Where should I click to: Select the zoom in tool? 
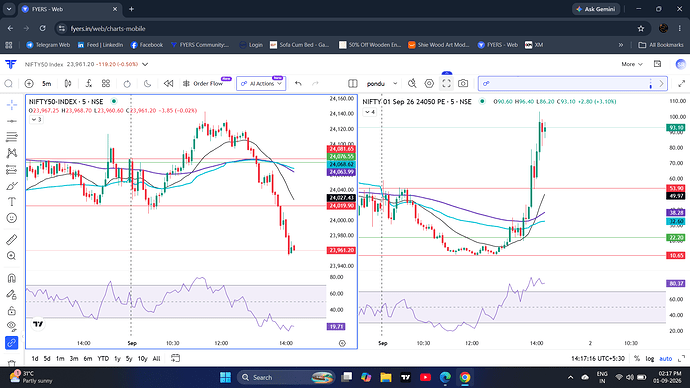coord(12,256)
